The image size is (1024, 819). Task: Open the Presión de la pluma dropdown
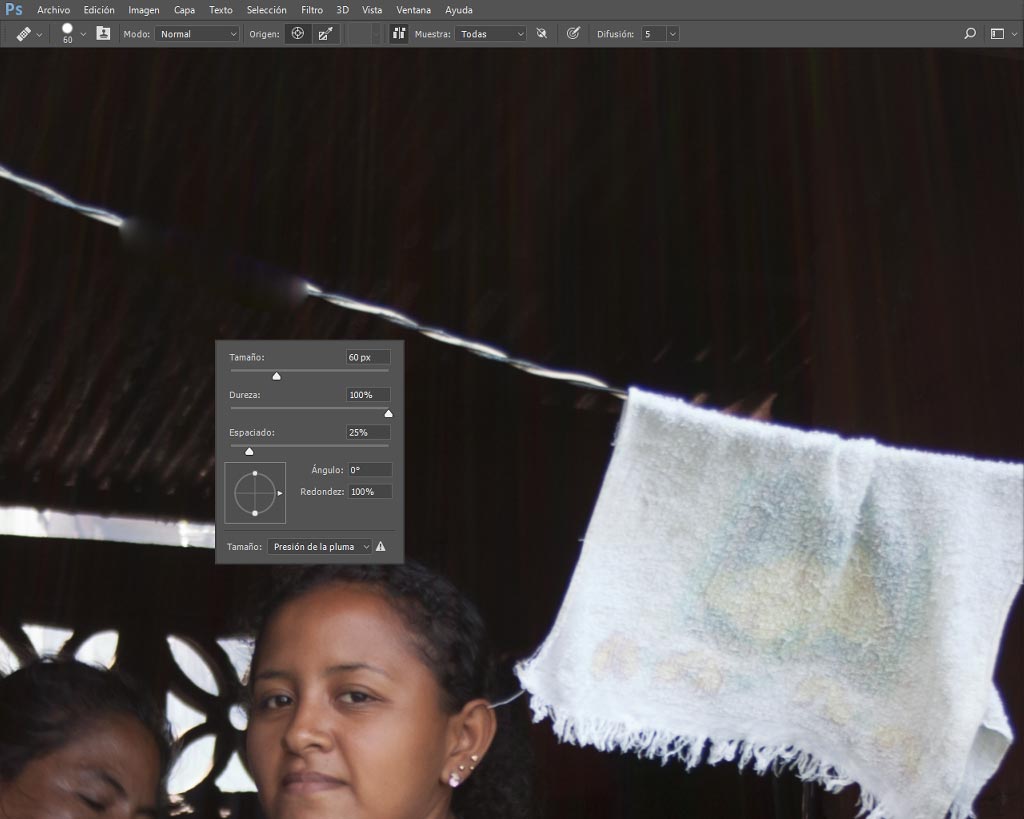pos(319,547)
